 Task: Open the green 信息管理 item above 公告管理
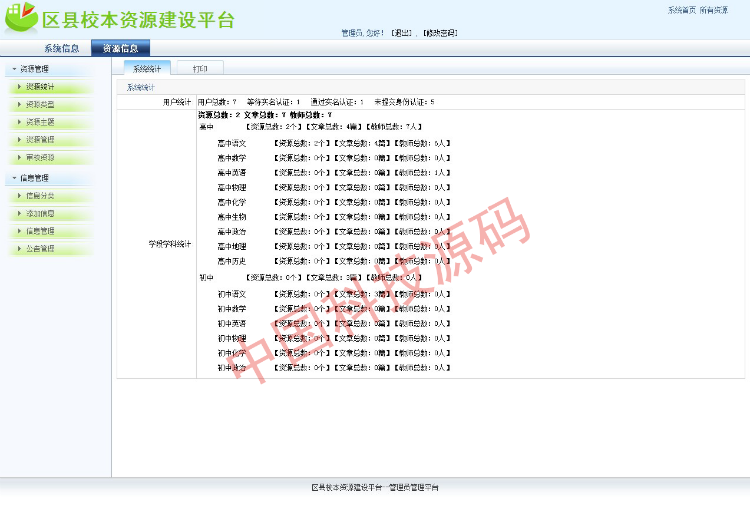click(x=51, y=231)
